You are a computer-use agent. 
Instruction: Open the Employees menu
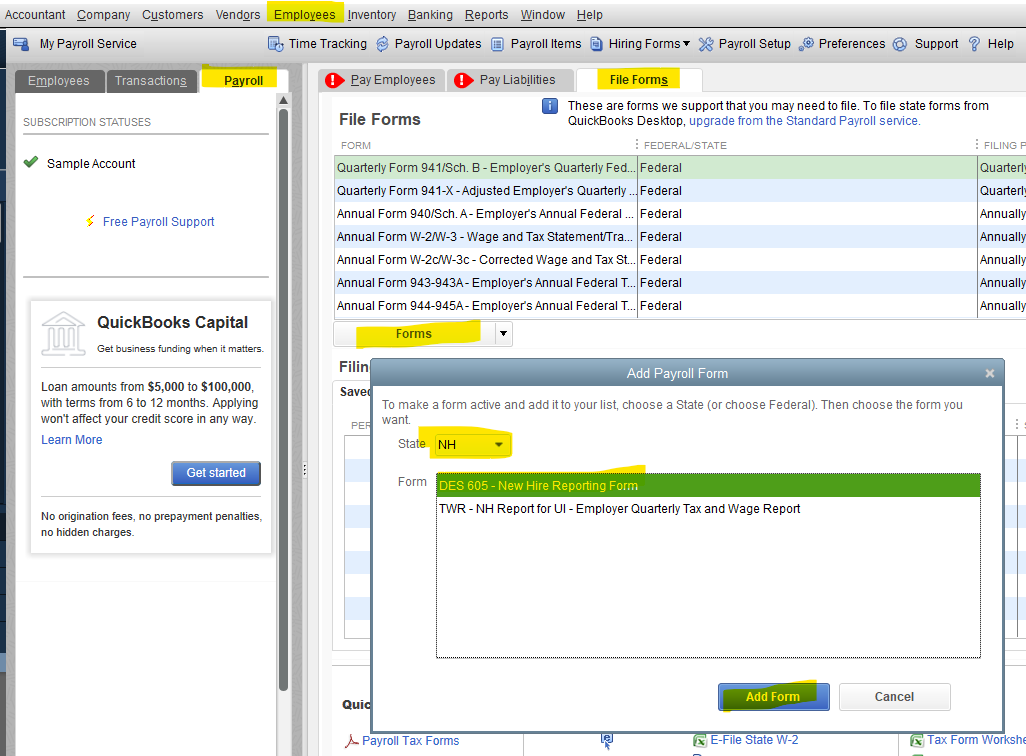(304, 14)
